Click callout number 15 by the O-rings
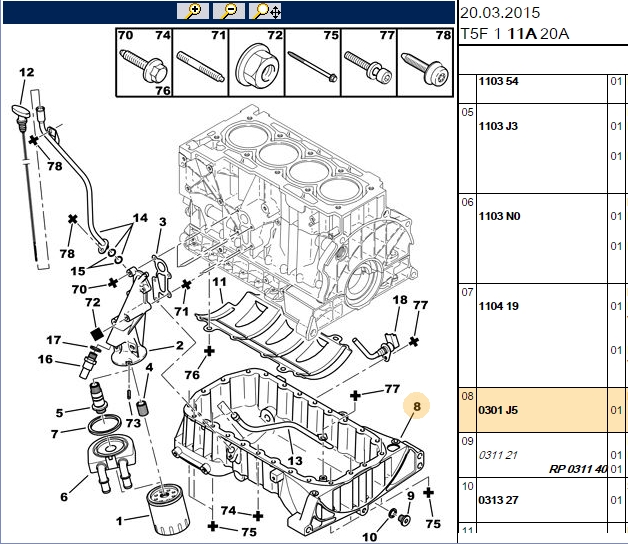The image size is (628, 544). [x=78, y=271]
